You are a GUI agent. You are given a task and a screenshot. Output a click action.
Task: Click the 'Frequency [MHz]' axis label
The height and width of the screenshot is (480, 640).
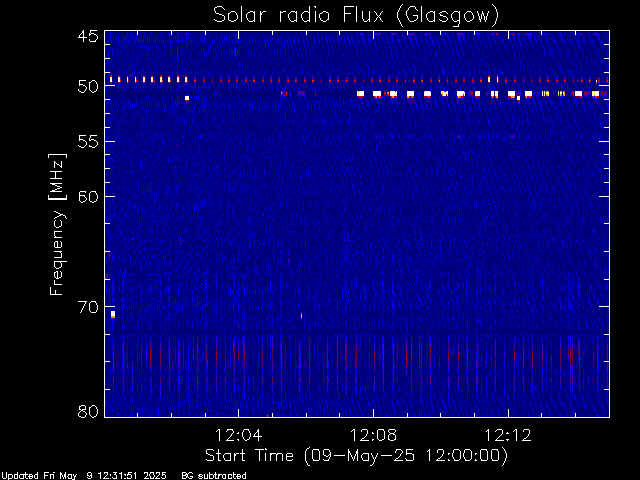57,224
